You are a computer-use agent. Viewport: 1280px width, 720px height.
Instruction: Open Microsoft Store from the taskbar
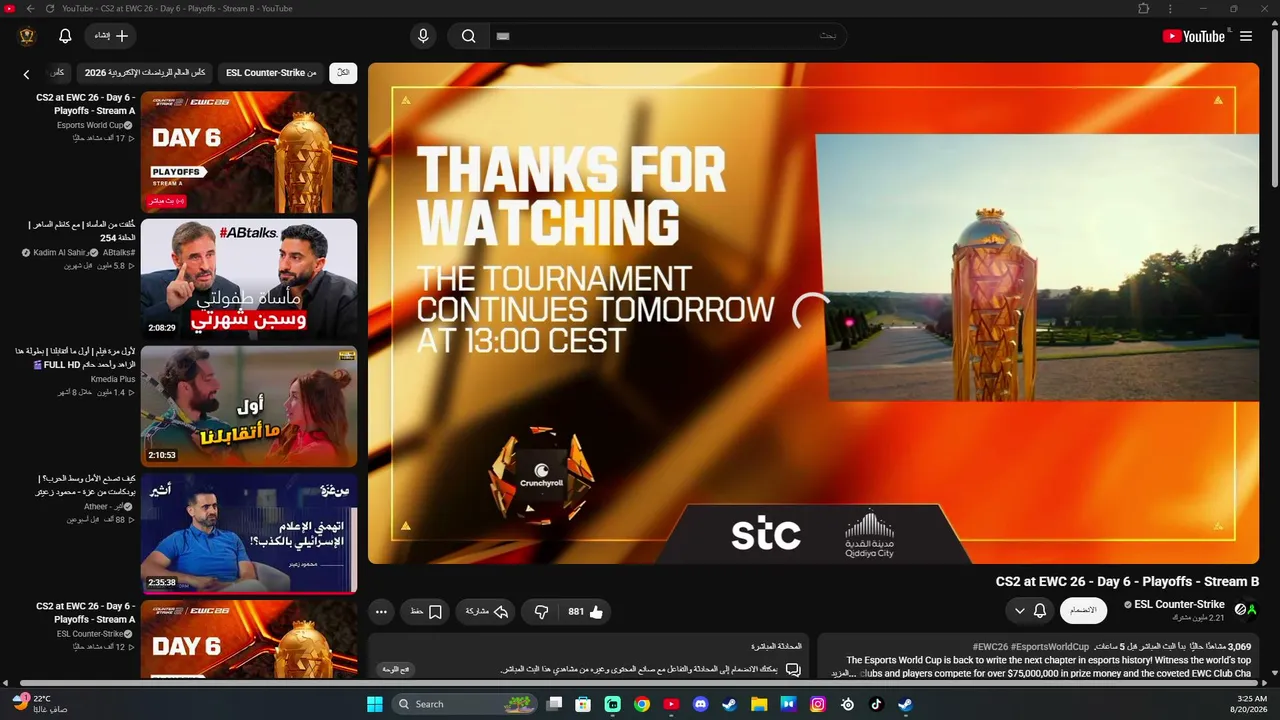[x=583, y=704]
